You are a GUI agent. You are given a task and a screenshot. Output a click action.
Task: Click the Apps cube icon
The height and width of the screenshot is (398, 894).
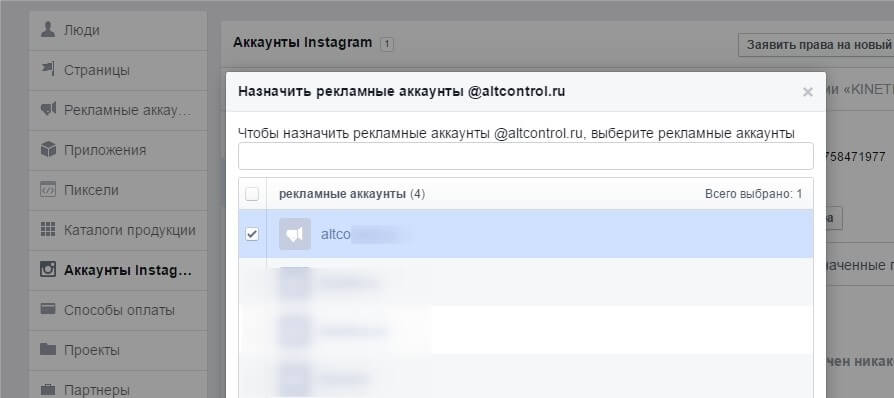[48, 149]
